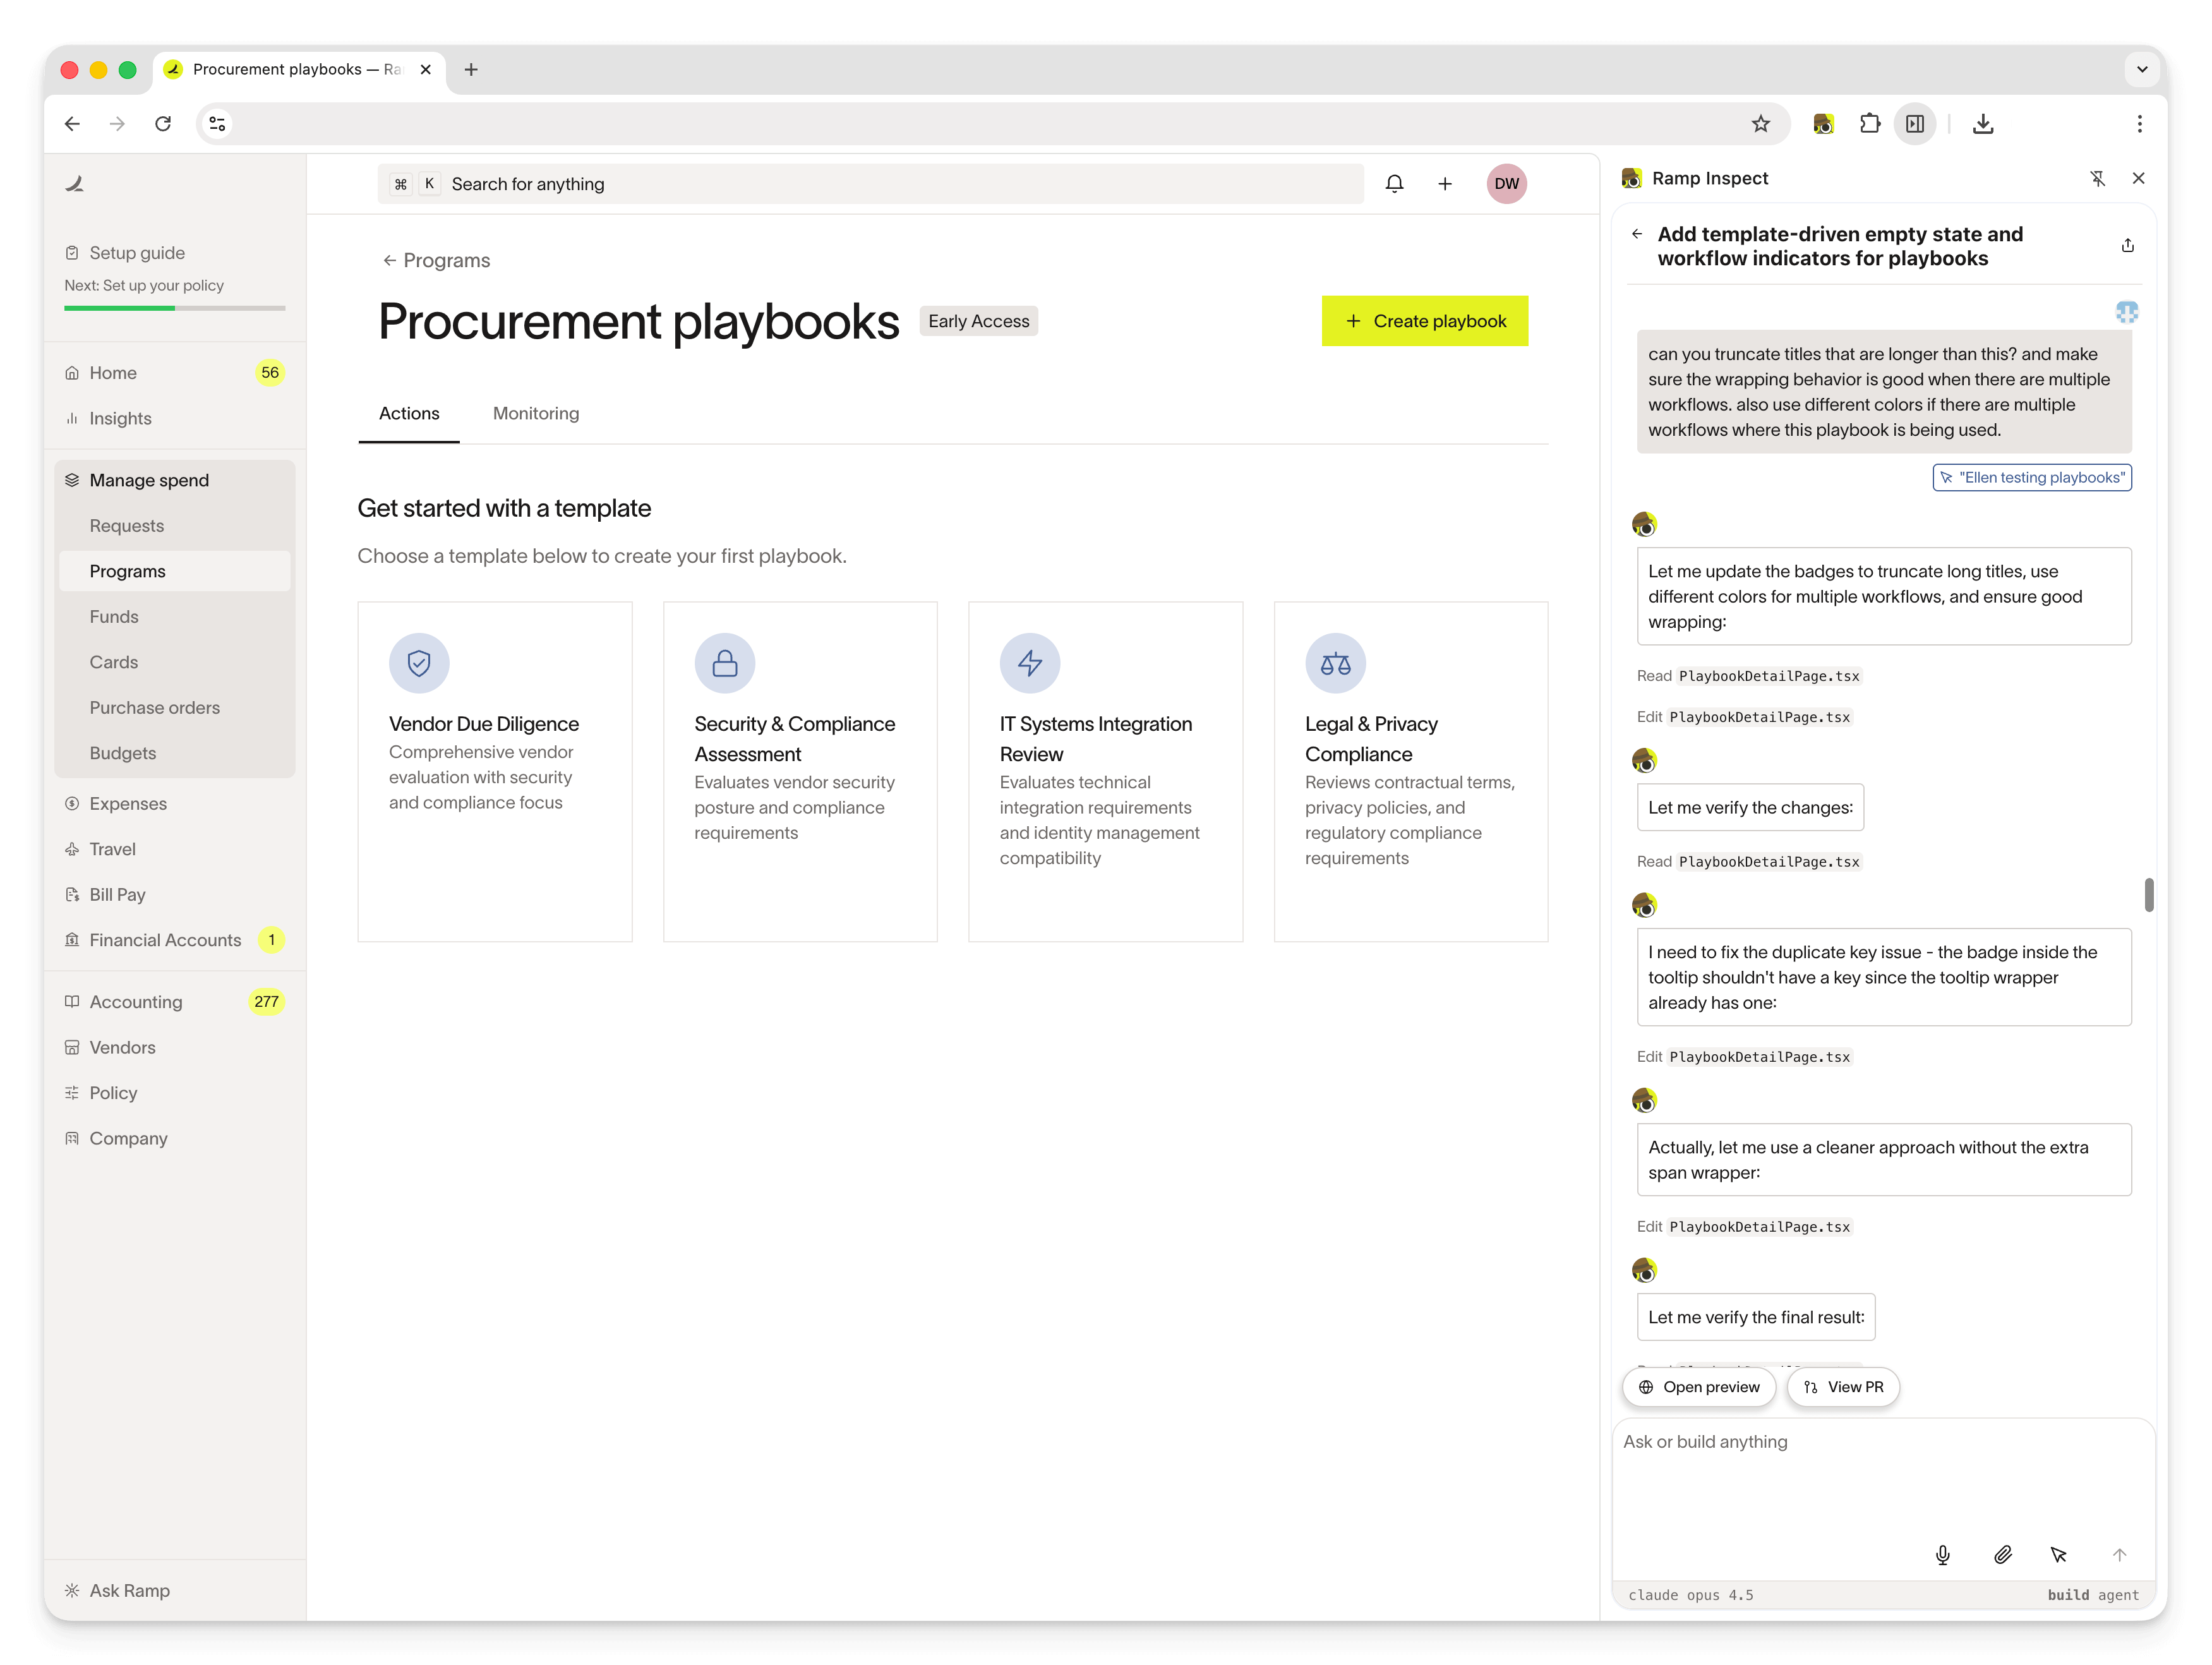Image resolution: width=2212 pixels, height=1665 pixels.
Task: Open the tab search dropdown chevron
Action: pos(2142,69)
